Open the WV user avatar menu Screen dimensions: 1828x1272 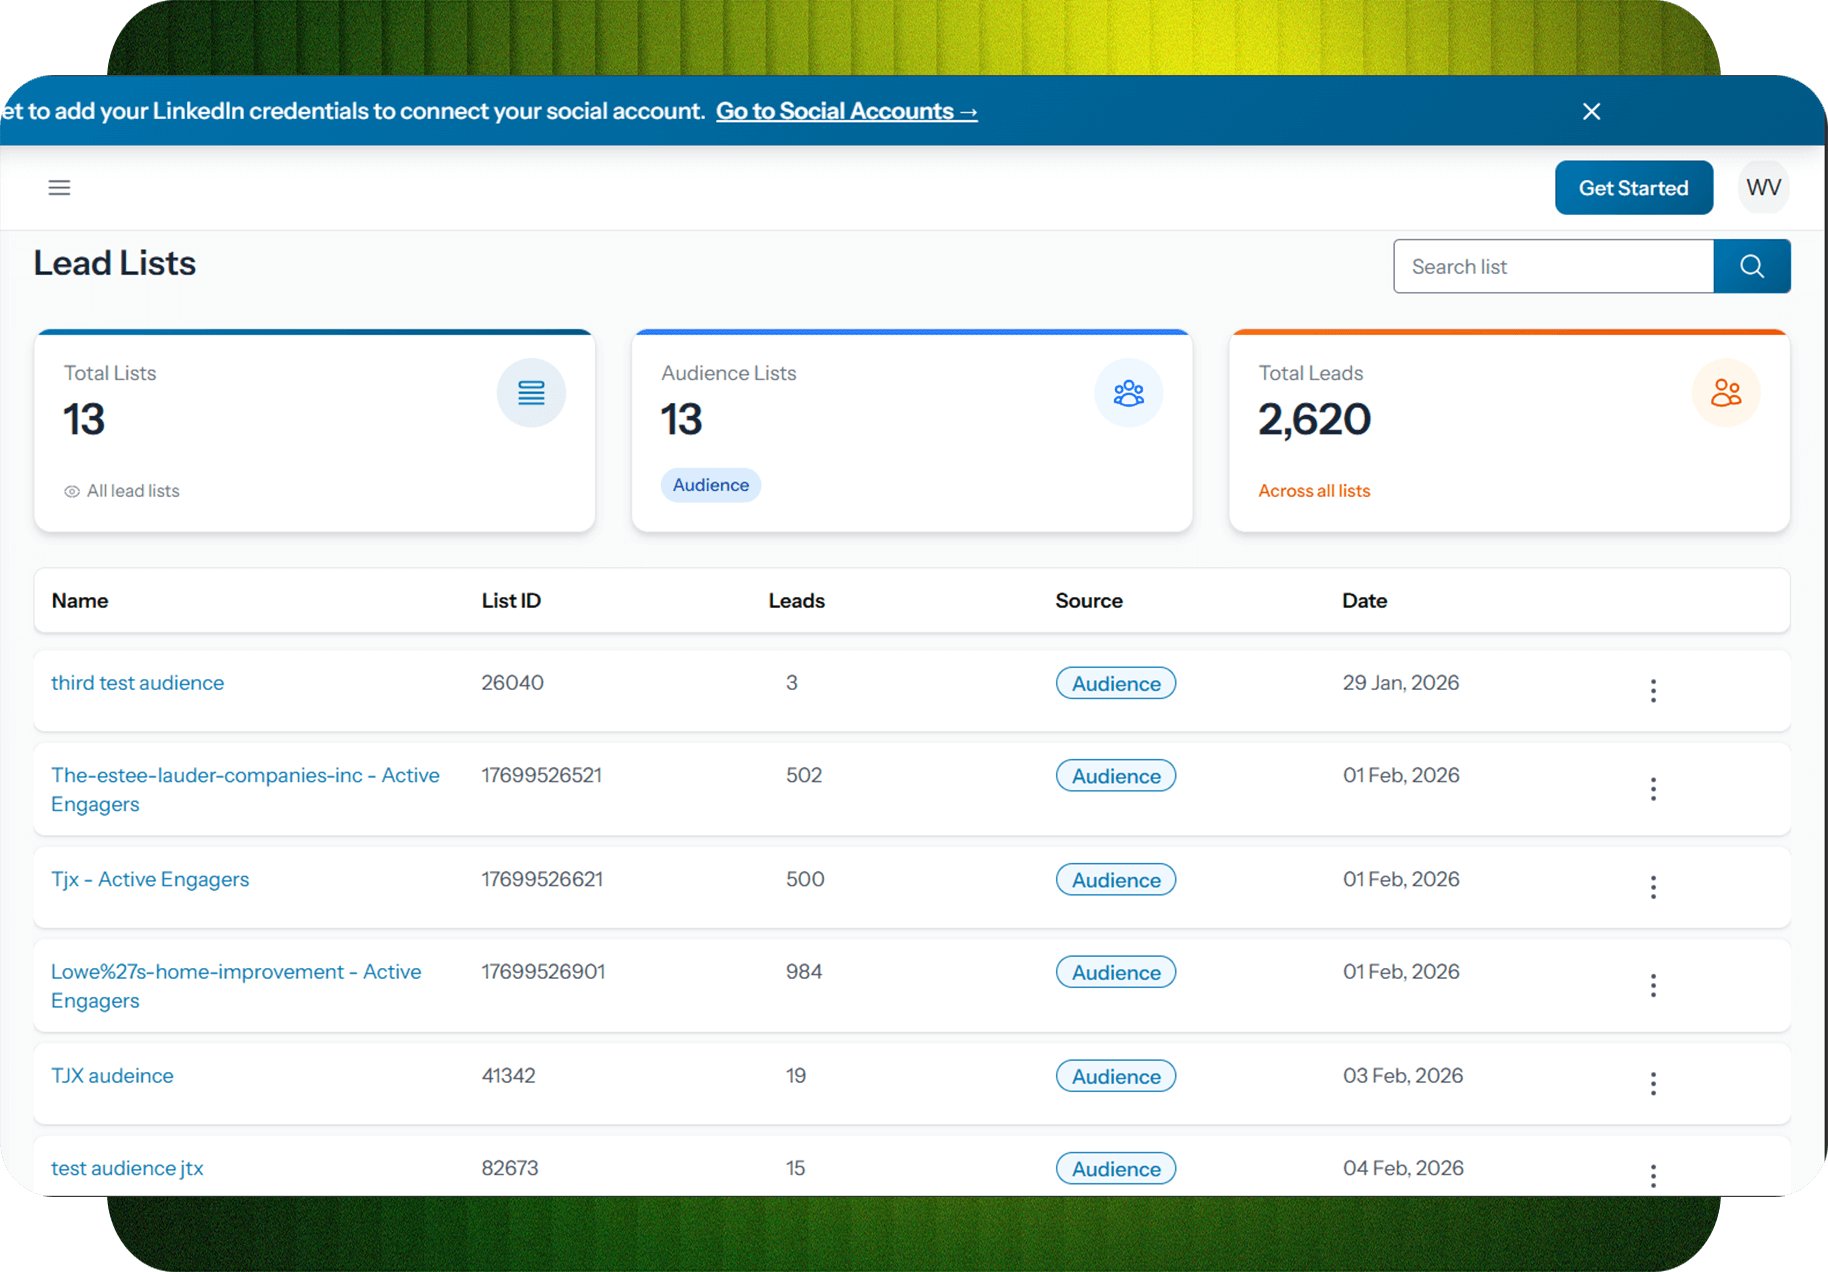coord(1763,188)
